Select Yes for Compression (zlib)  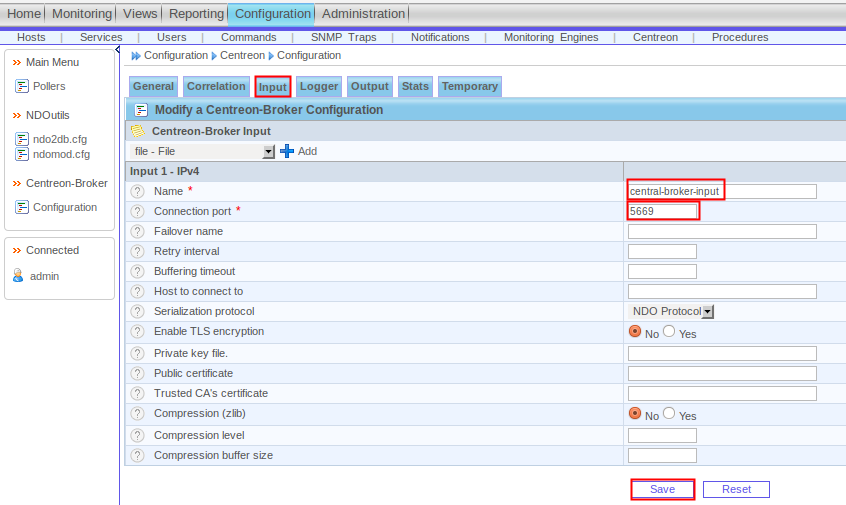(x=669, y=413)
